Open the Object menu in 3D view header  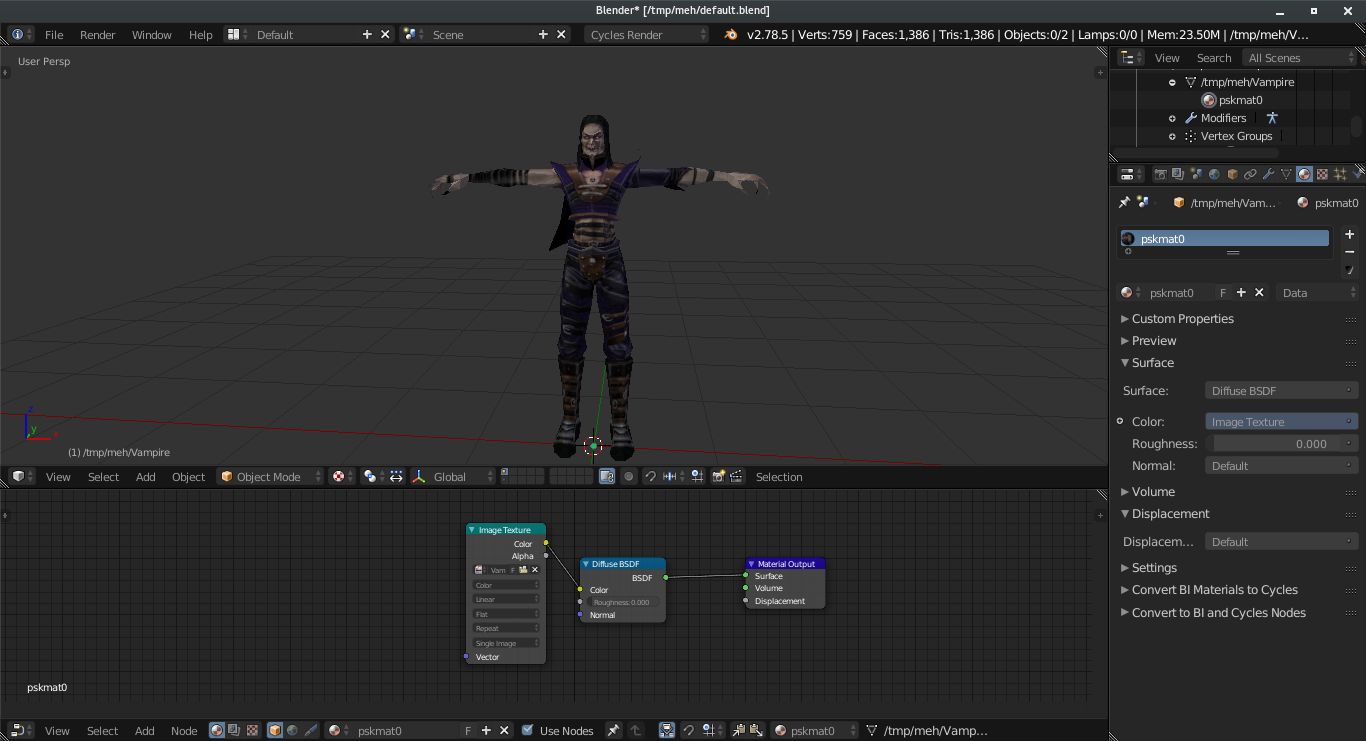188,477
